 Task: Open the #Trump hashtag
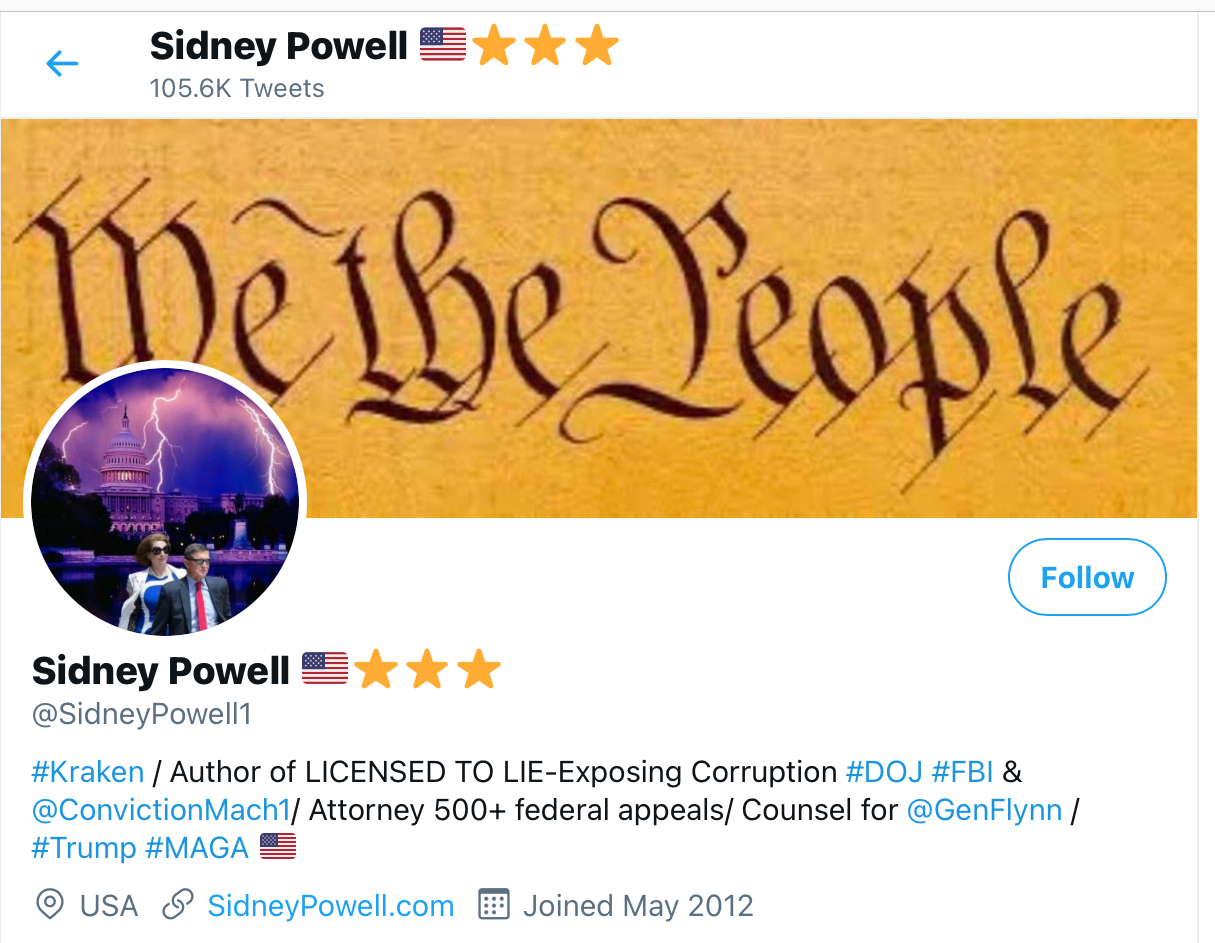point(84,848)
